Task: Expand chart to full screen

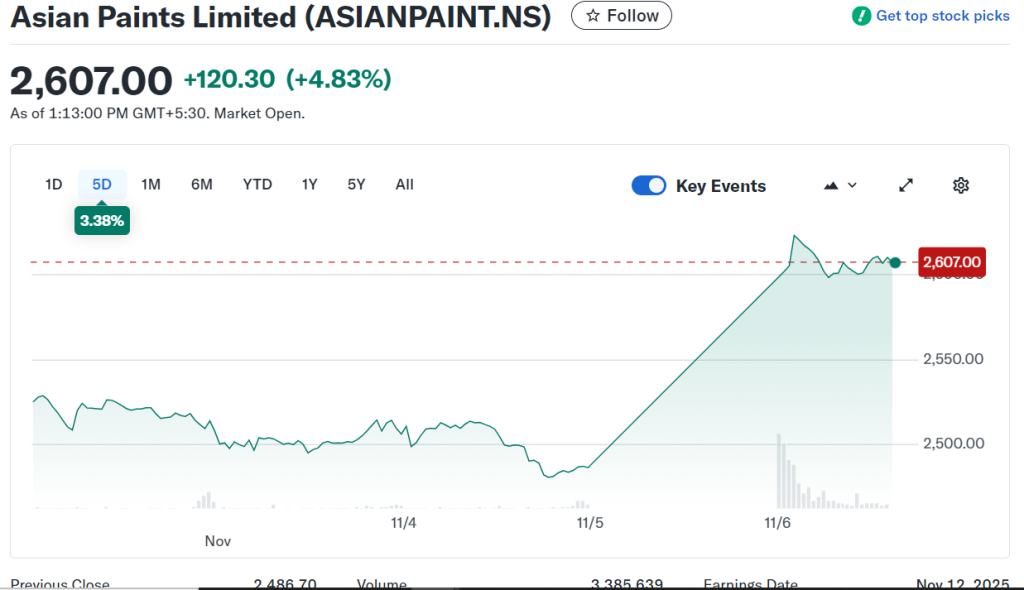Action: point(905,185)
